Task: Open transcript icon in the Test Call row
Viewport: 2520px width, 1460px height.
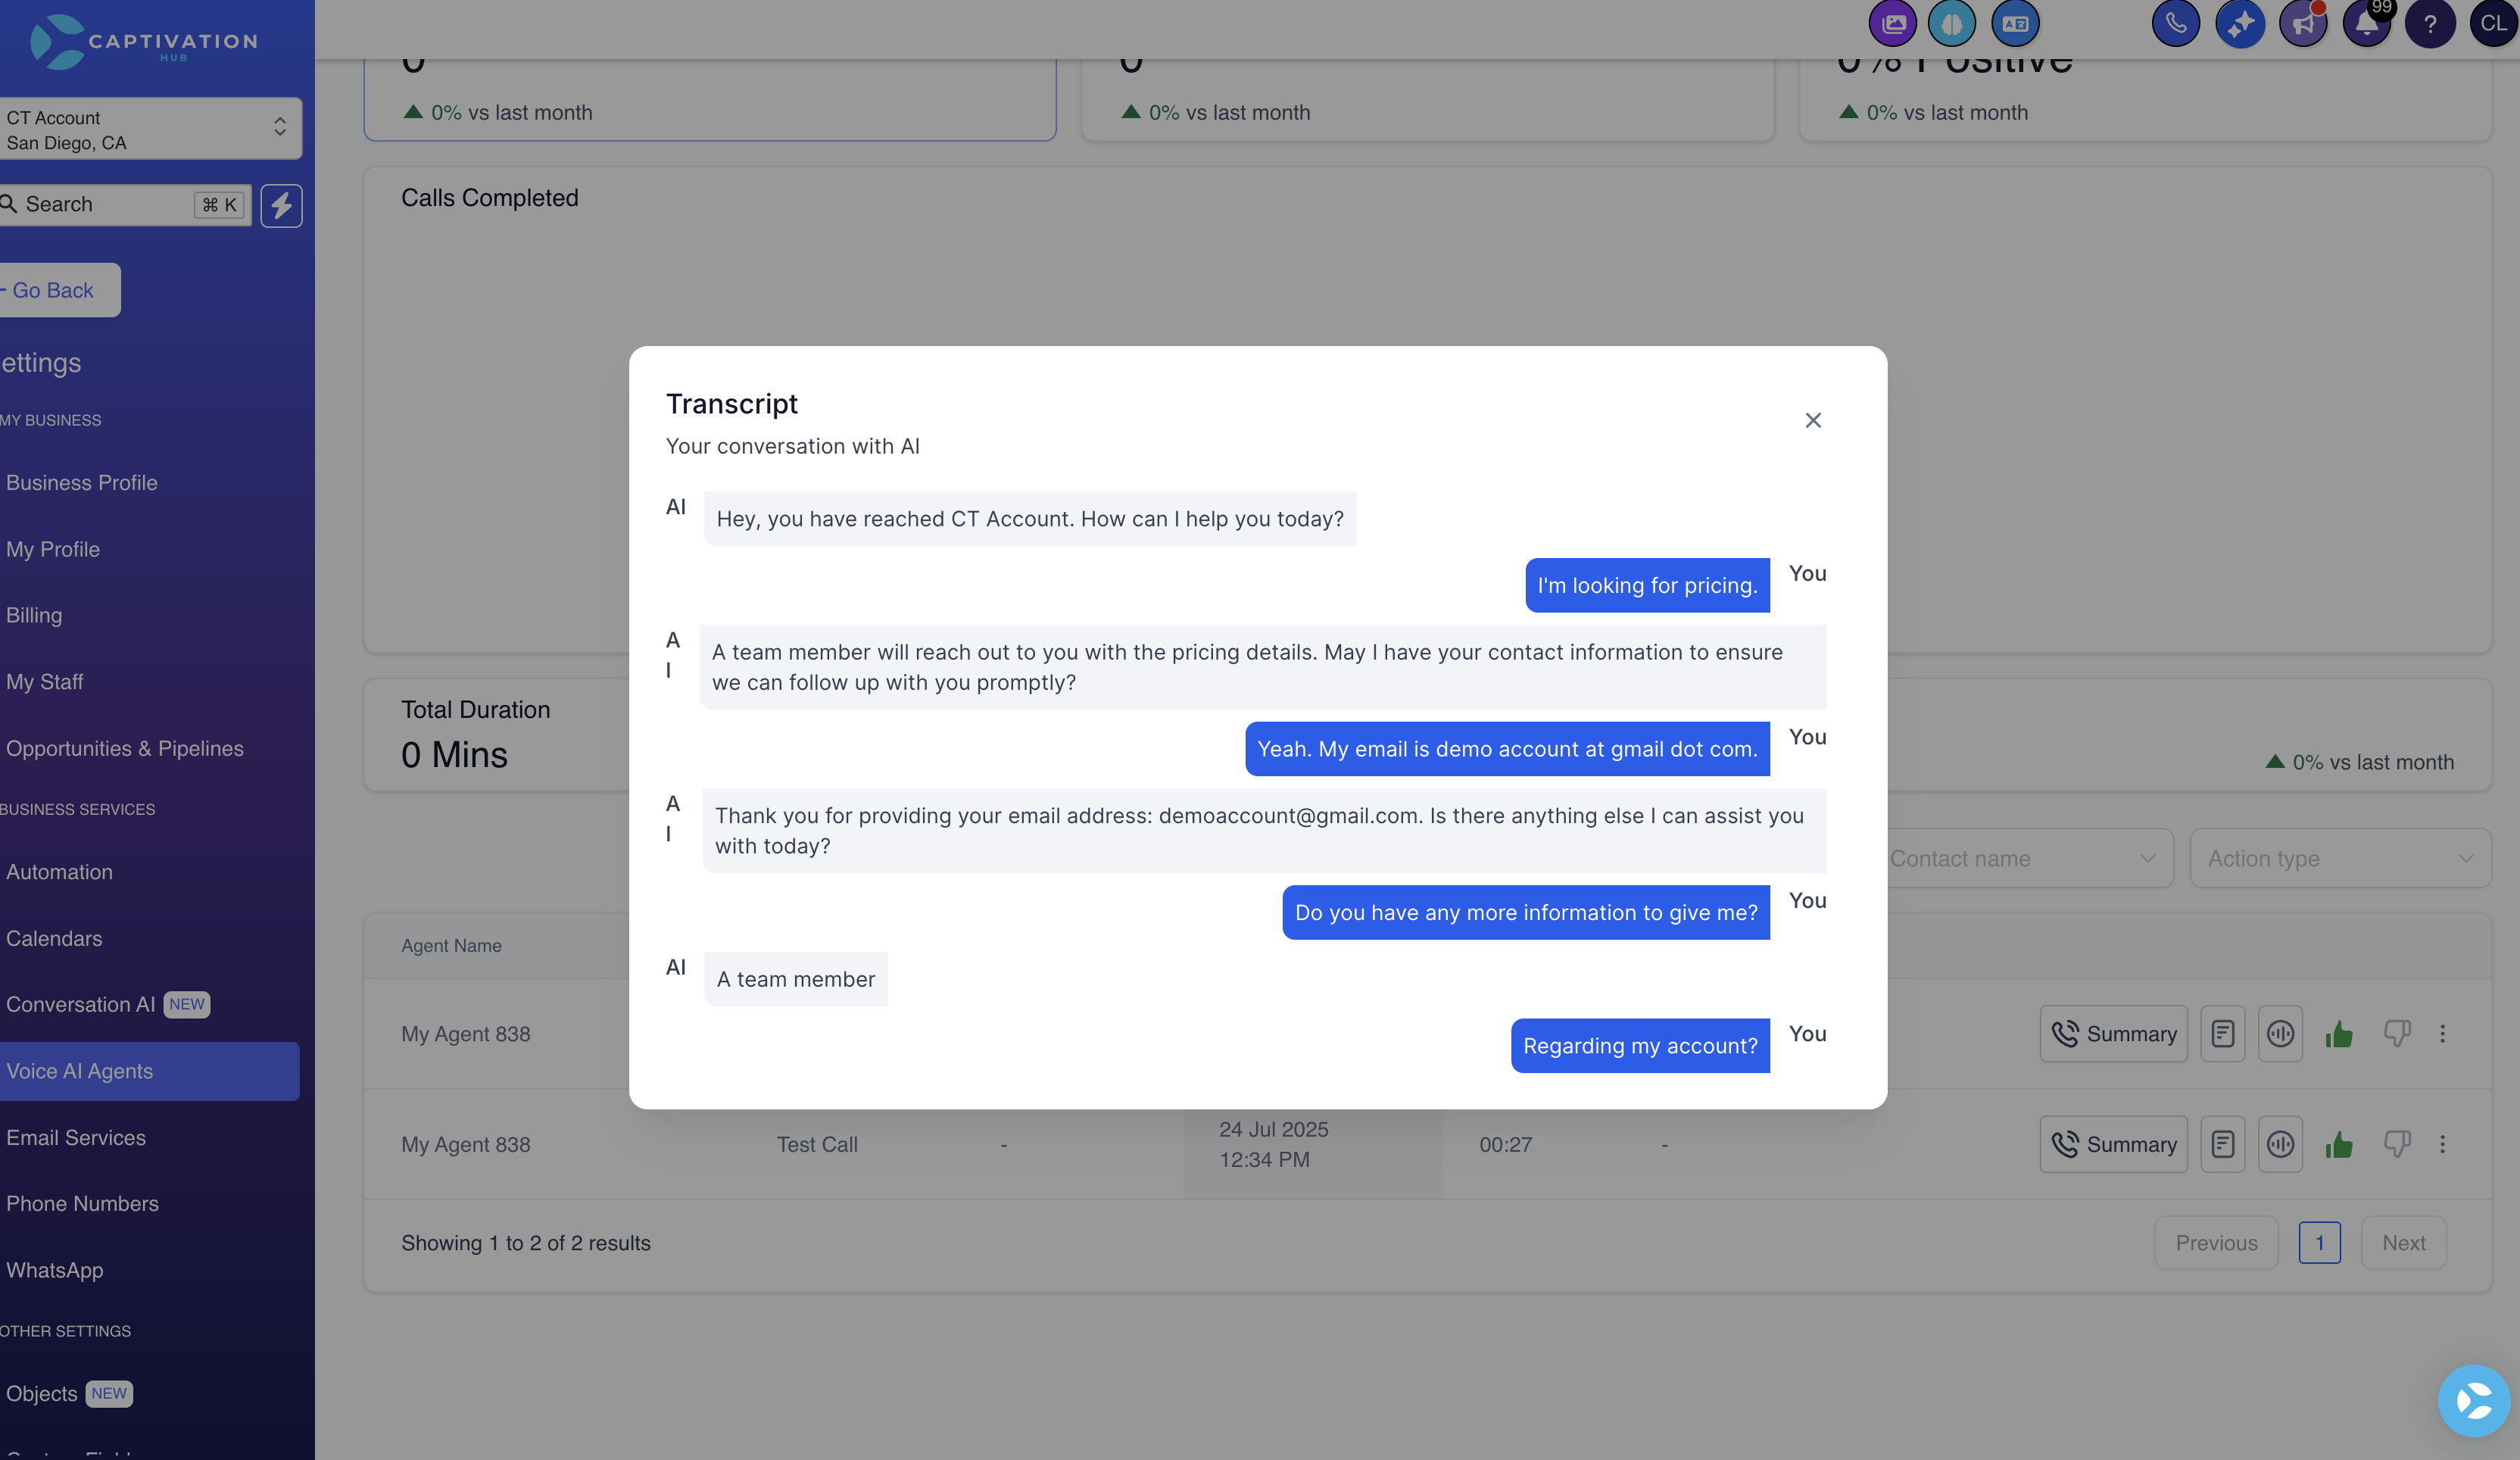Action: pyautogui.click(x=2222, y=1144)
